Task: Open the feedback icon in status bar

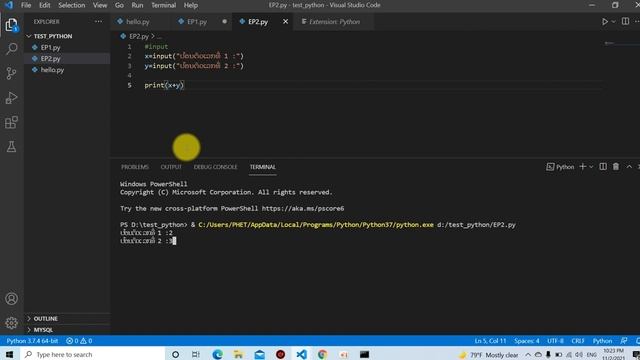Action: (x=624, y=341)
